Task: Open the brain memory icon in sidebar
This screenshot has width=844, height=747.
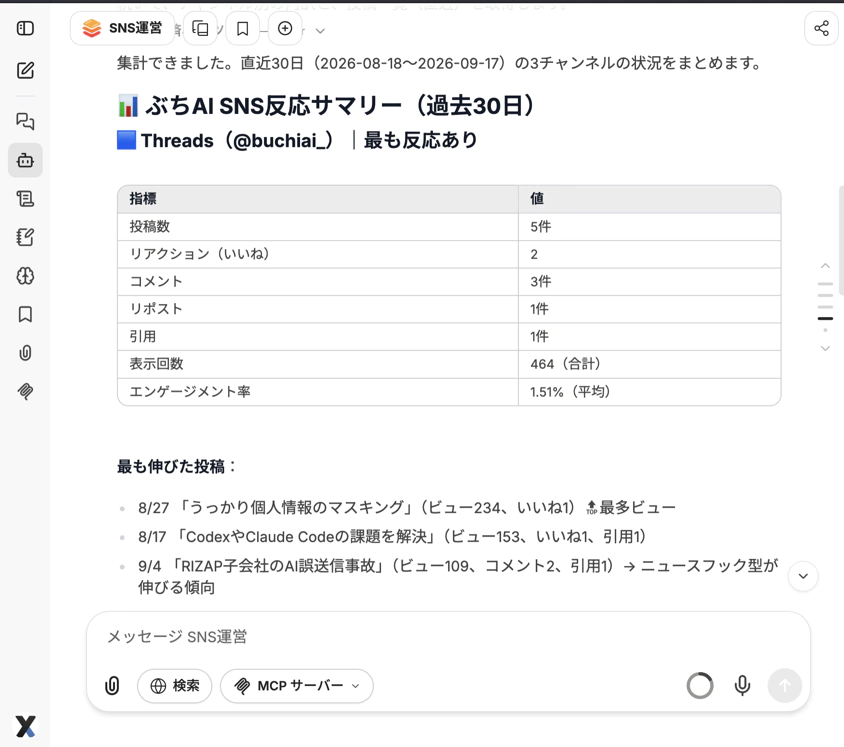Action: 25,276
